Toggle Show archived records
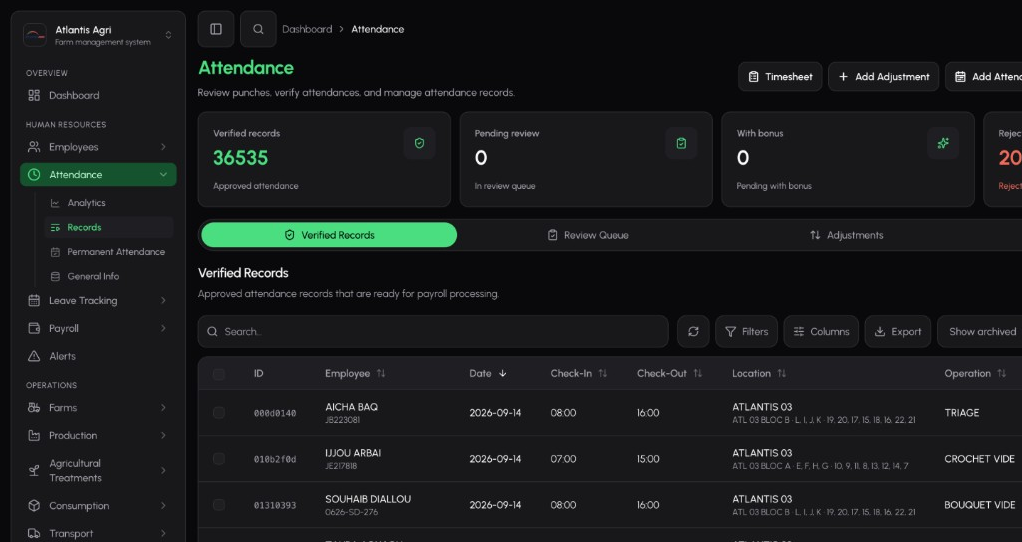Viewport: 1022px width, 542px height. 982,332
